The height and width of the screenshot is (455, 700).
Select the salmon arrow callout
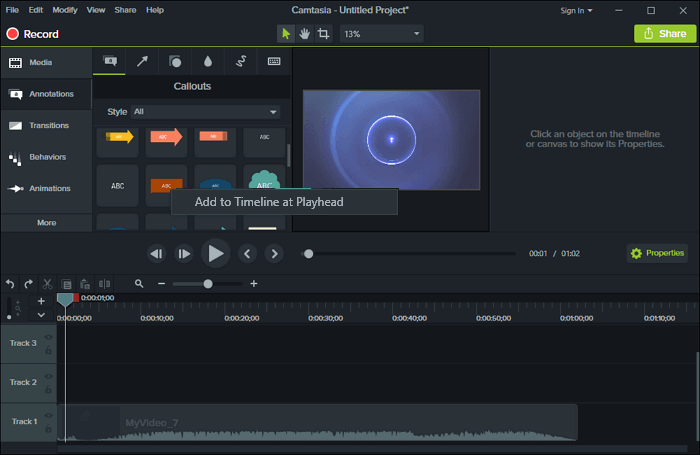(x=167, y=142)
